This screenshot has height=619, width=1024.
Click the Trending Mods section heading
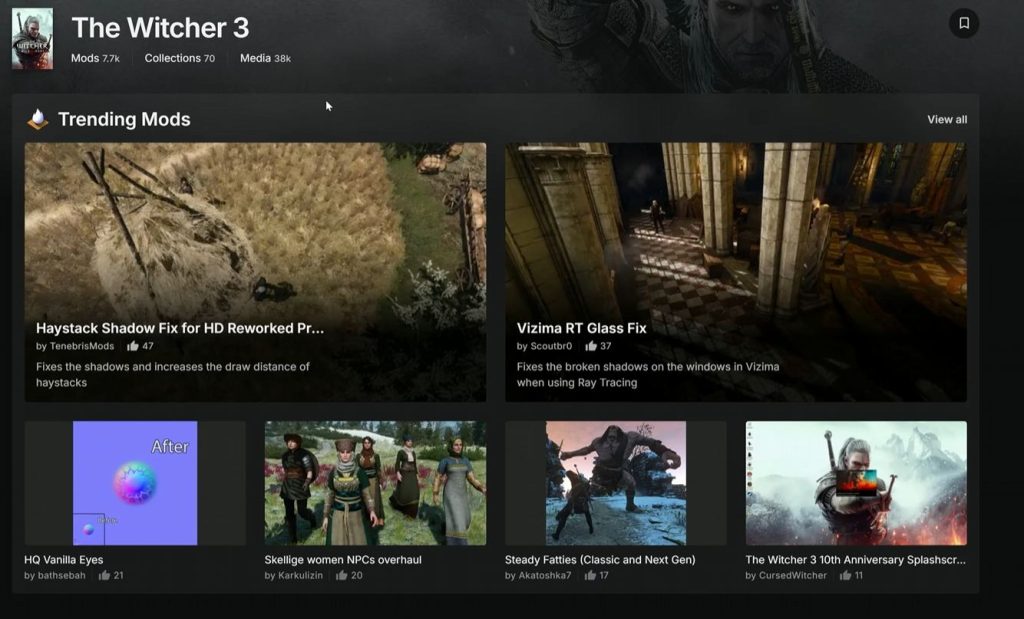[x=124, y=119]
